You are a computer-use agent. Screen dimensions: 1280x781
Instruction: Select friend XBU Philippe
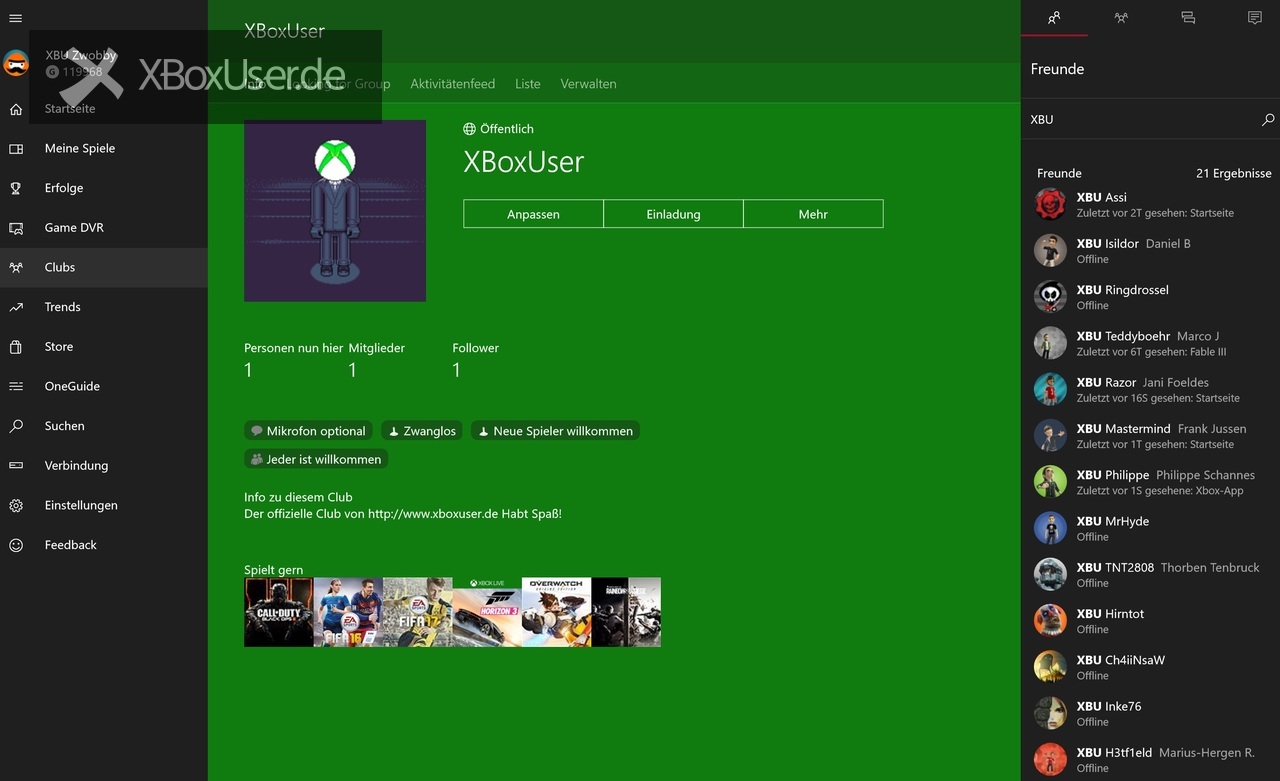point(1150,482)
